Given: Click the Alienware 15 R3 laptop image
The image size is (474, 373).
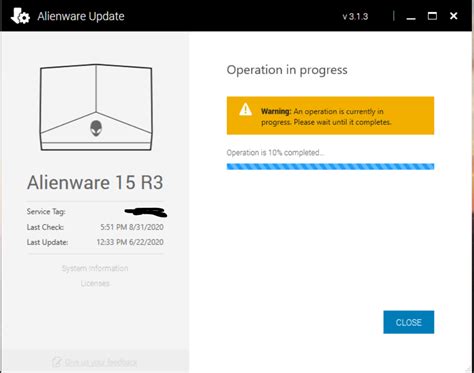Looking at the screenshot, I should click(96, 107).
